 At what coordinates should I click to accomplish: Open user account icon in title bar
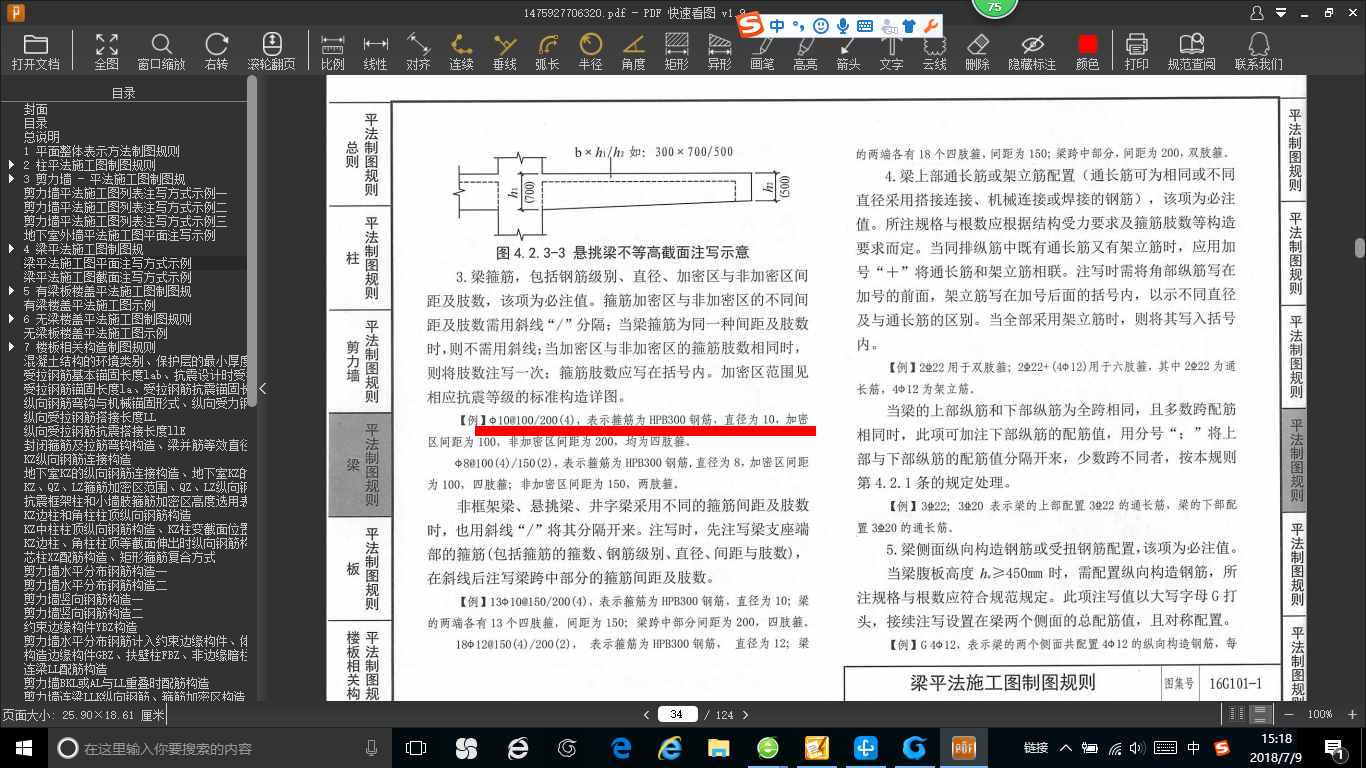[1256, 12]
